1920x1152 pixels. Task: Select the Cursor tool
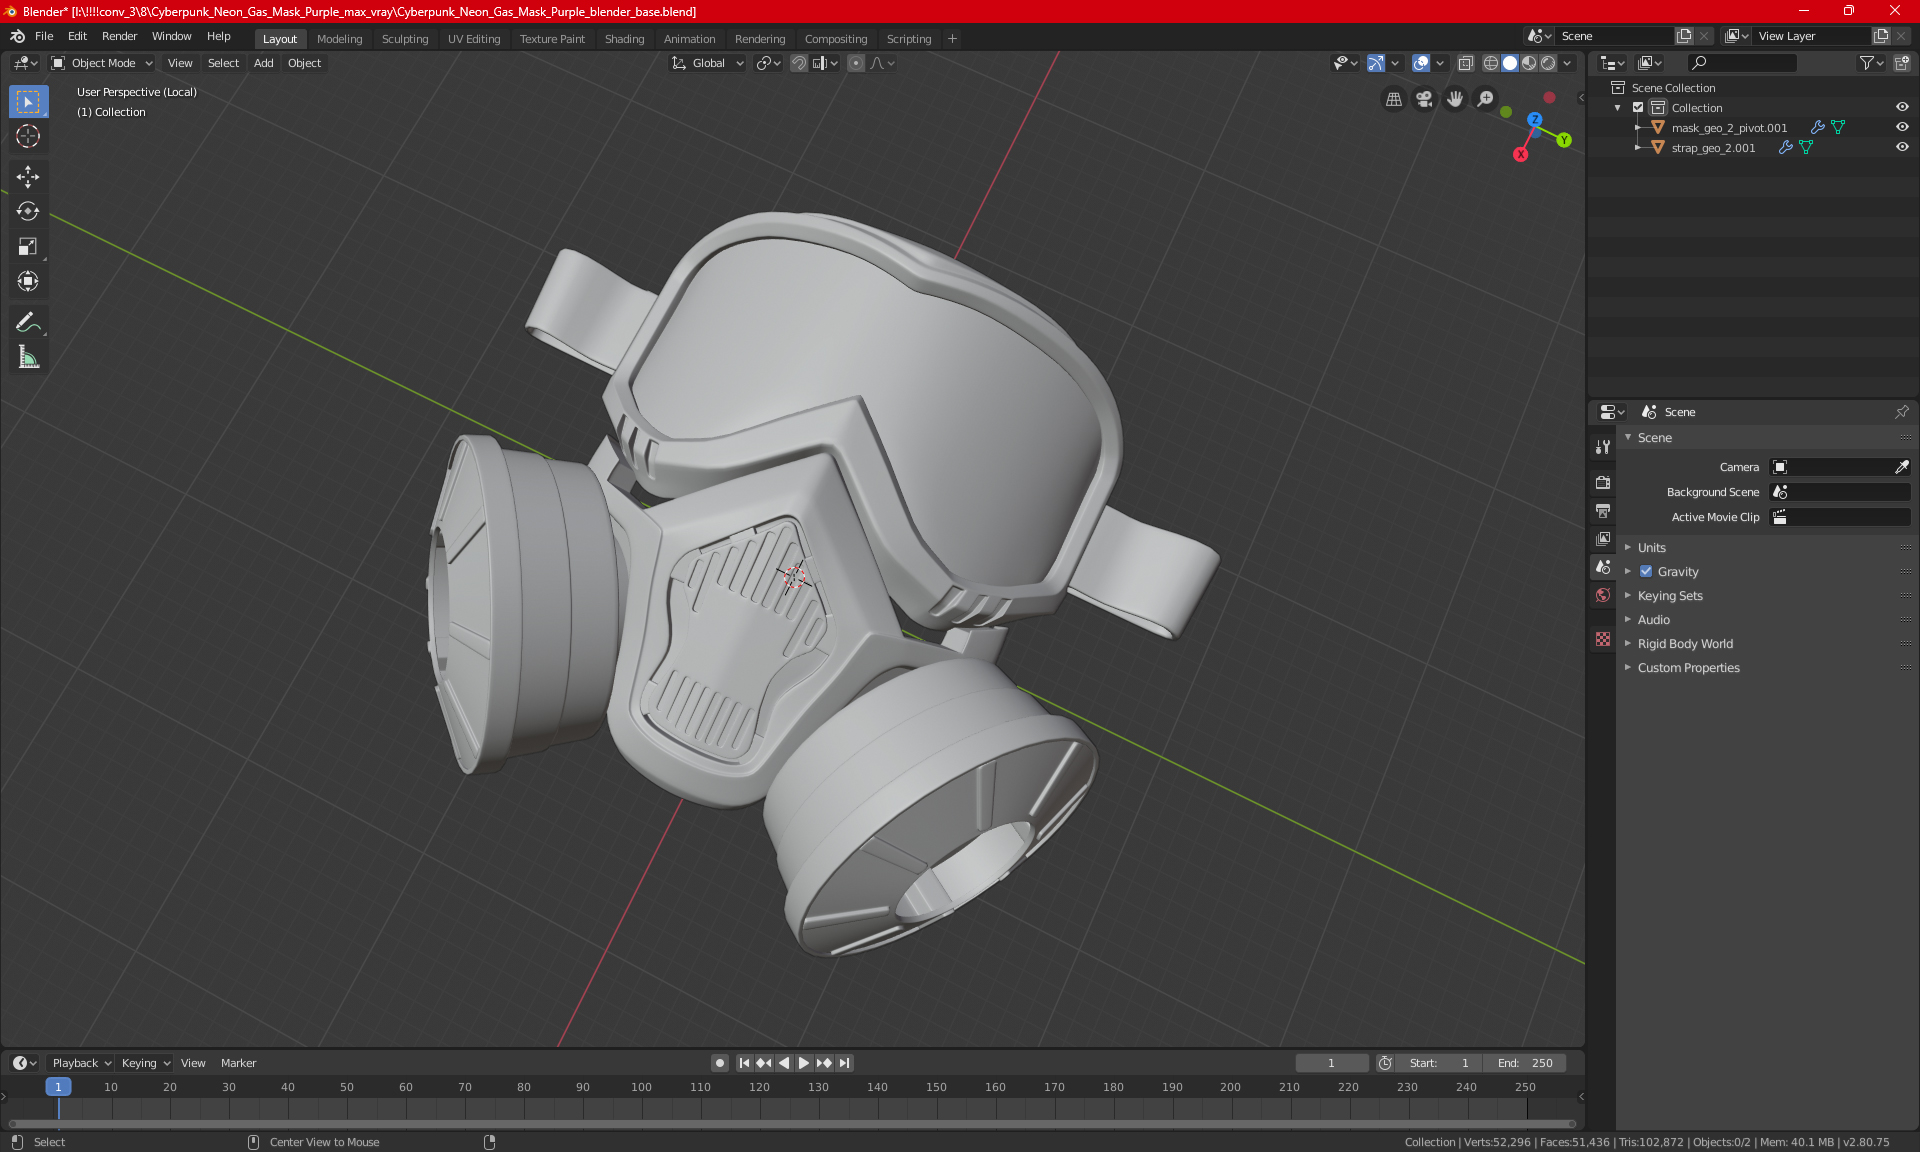(x=28, y=137)
